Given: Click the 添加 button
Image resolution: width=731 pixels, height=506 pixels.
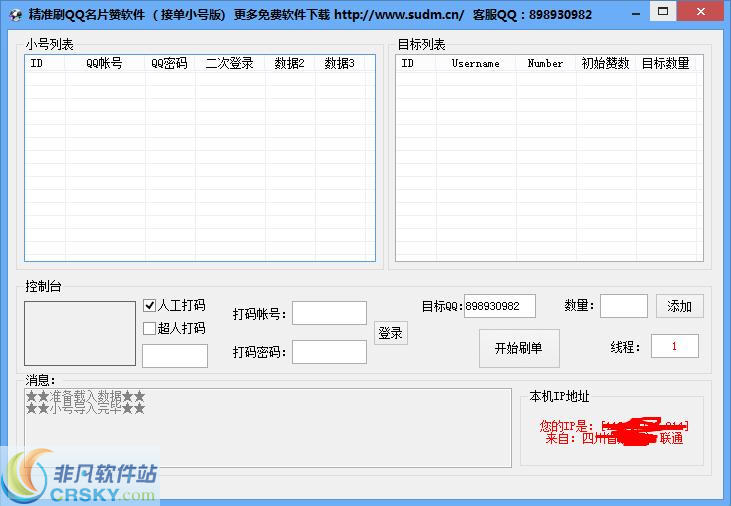Looking at the screenshot, I should (680, 306).
